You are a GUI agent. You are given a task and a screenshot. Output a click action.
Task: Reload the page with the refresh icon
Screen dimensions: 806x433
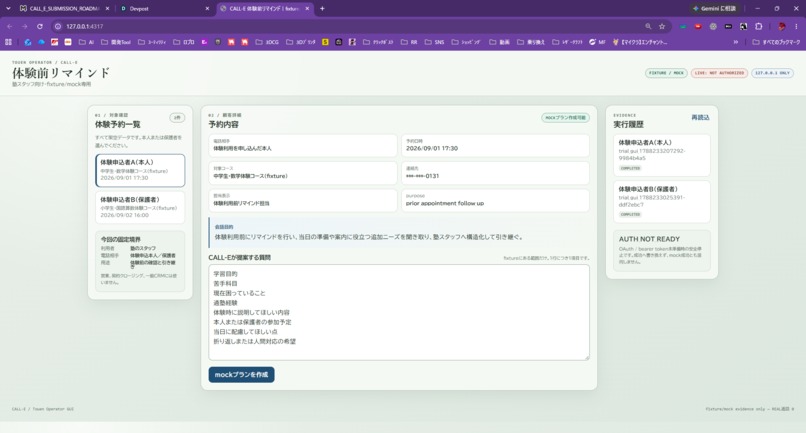(40, 26)
